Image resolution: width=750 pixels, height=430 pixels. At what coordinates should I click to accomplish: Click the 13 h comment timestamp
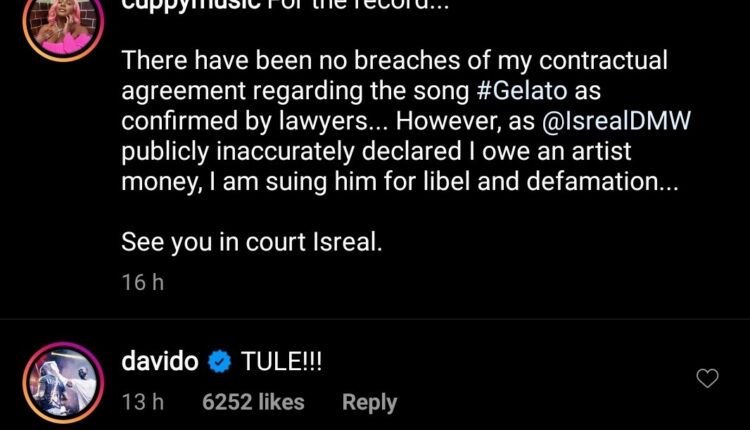pos(142,402)
